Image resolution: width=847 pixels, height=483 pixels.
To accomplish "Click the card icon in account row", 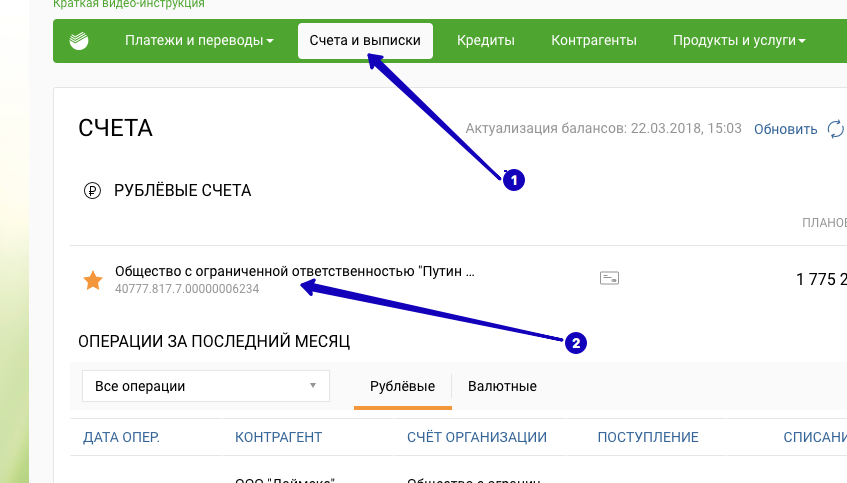I will pos(609,278).
